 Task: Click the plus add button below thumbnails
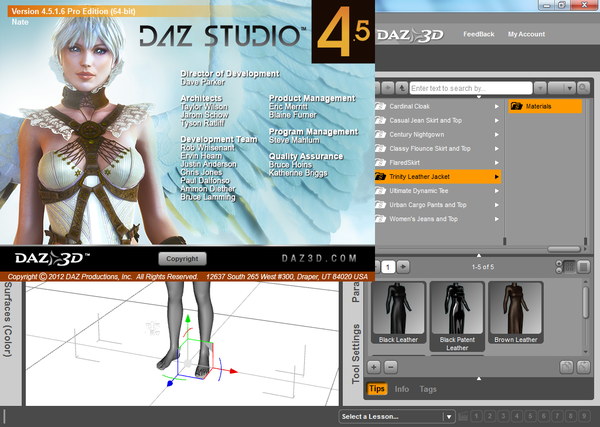point(373,367)
